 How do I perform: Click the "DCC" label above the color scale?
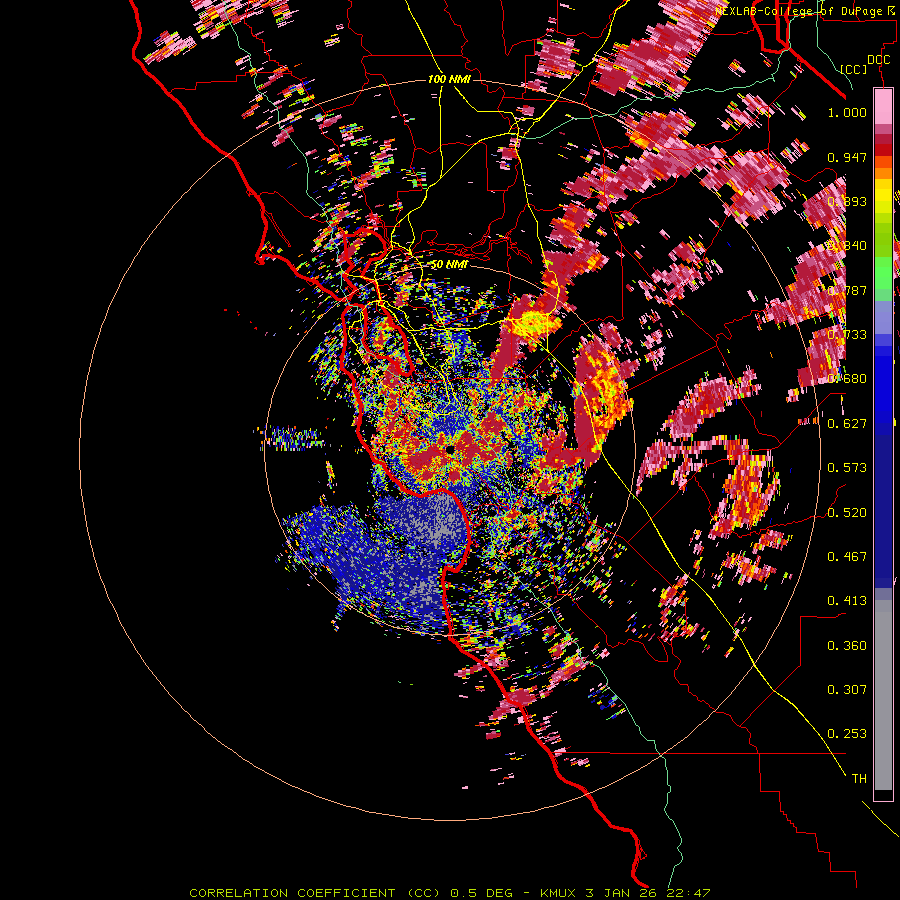click(878, 60)
